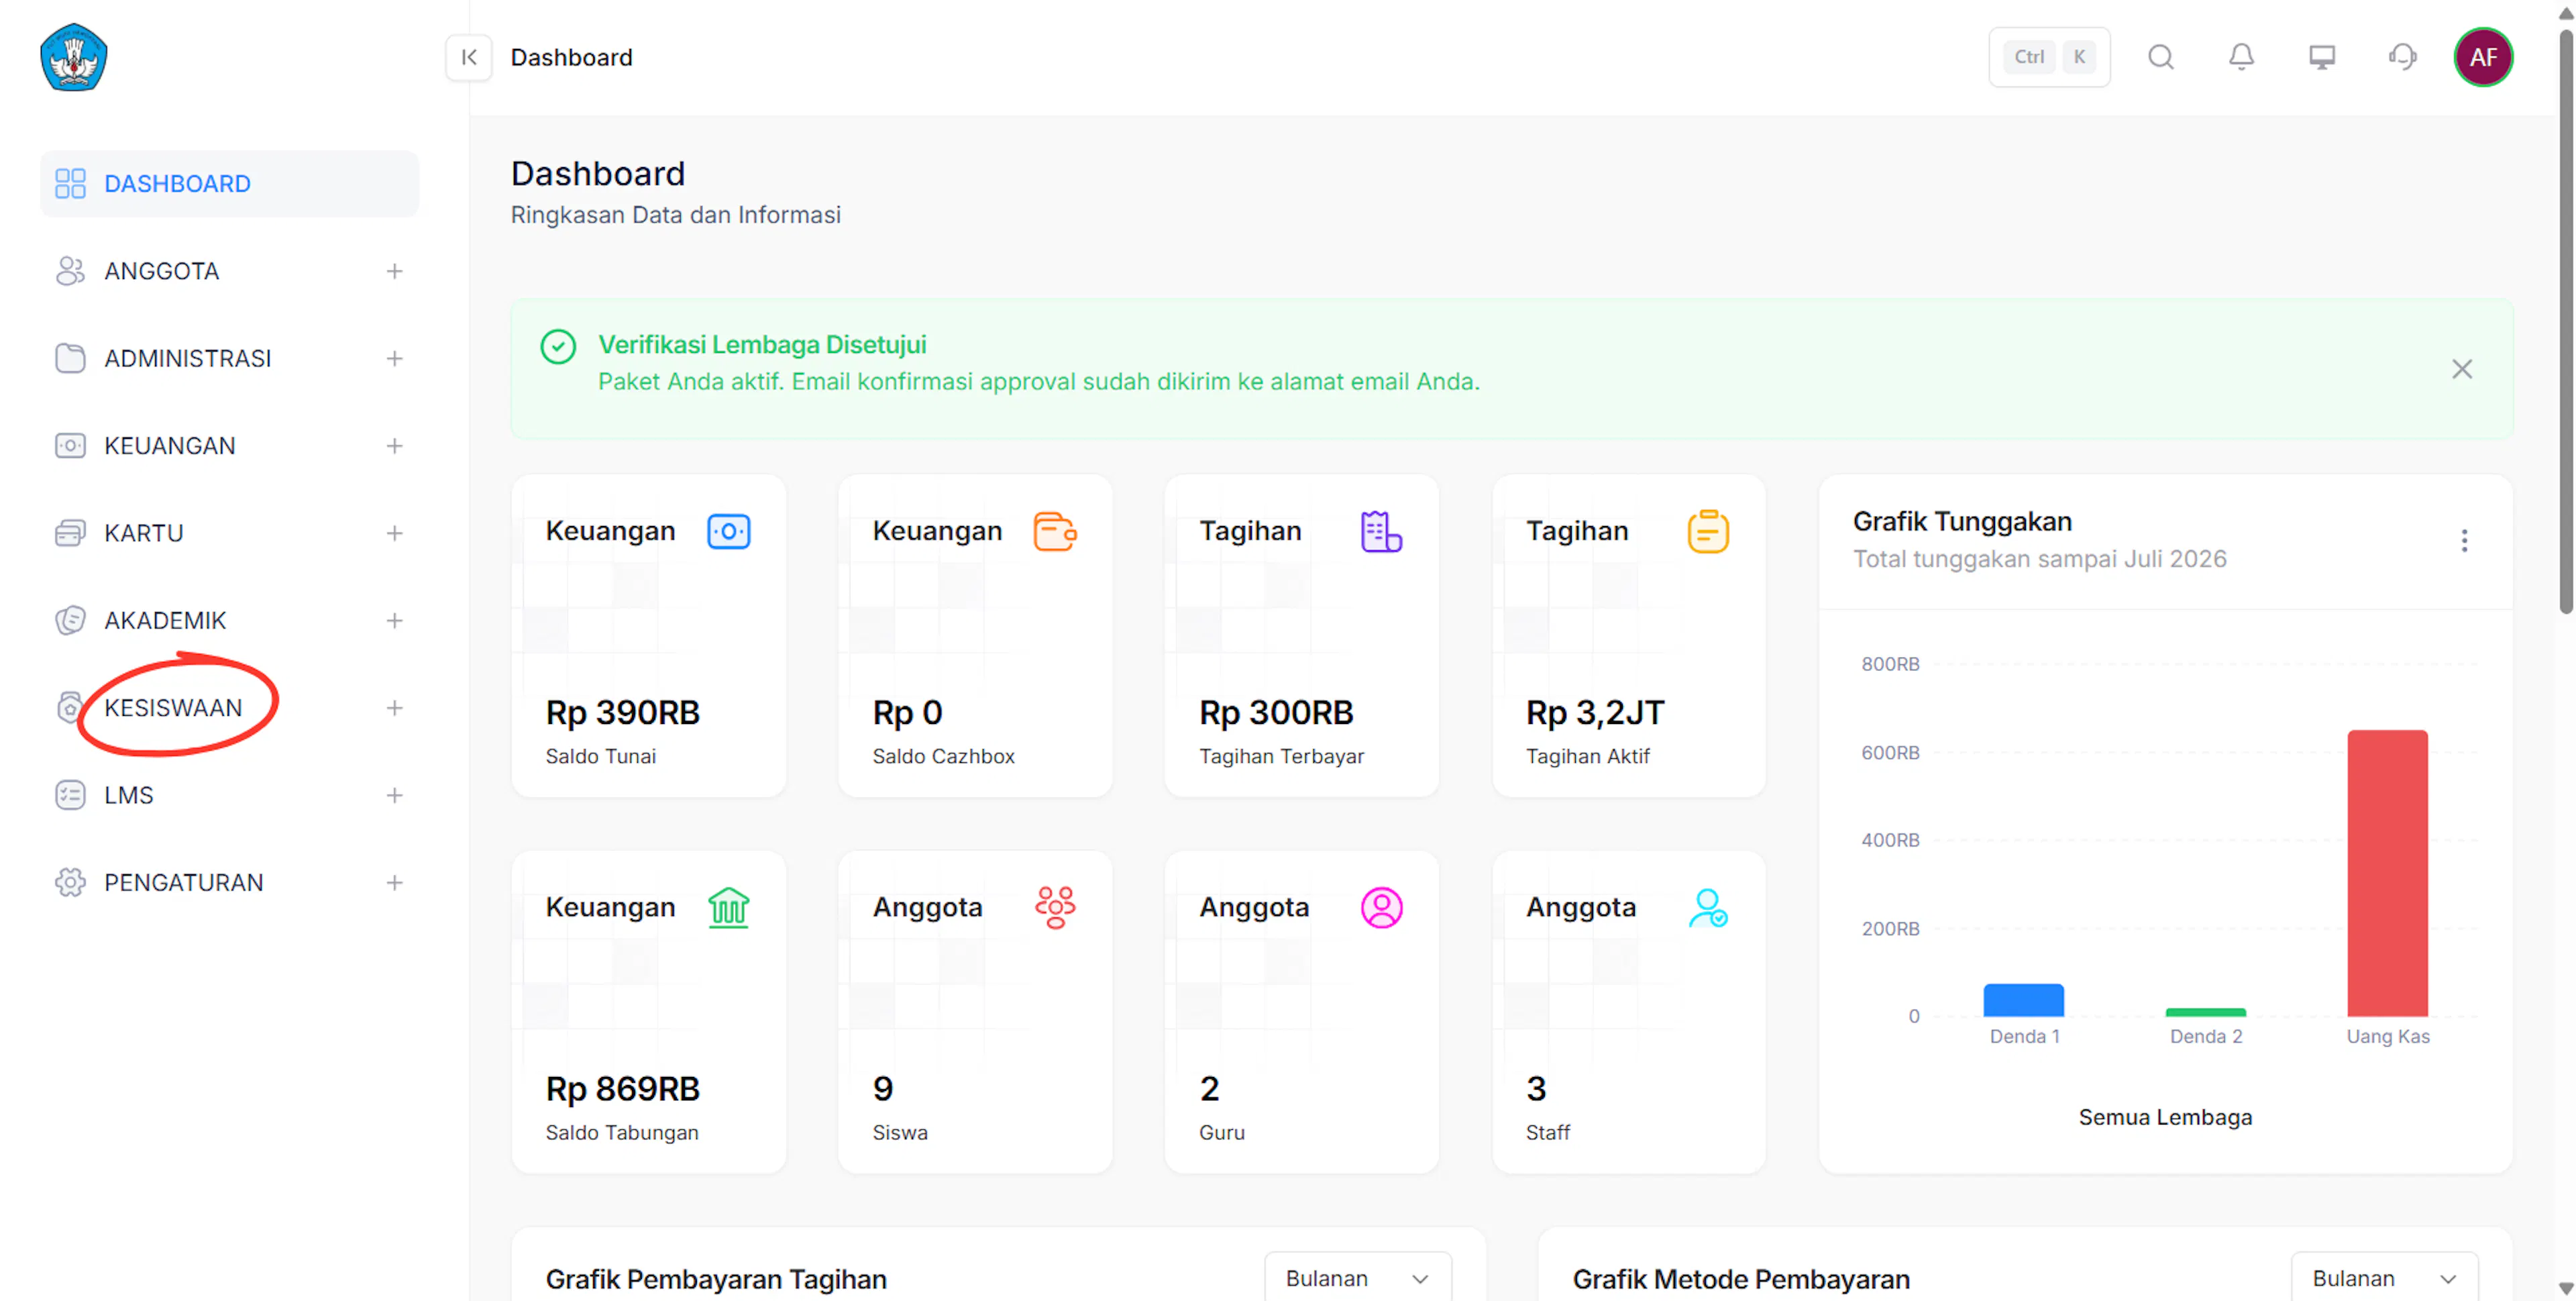
Task: Click the Administrasi folder icon in sidebar
Action: click(x=70, y=358)
